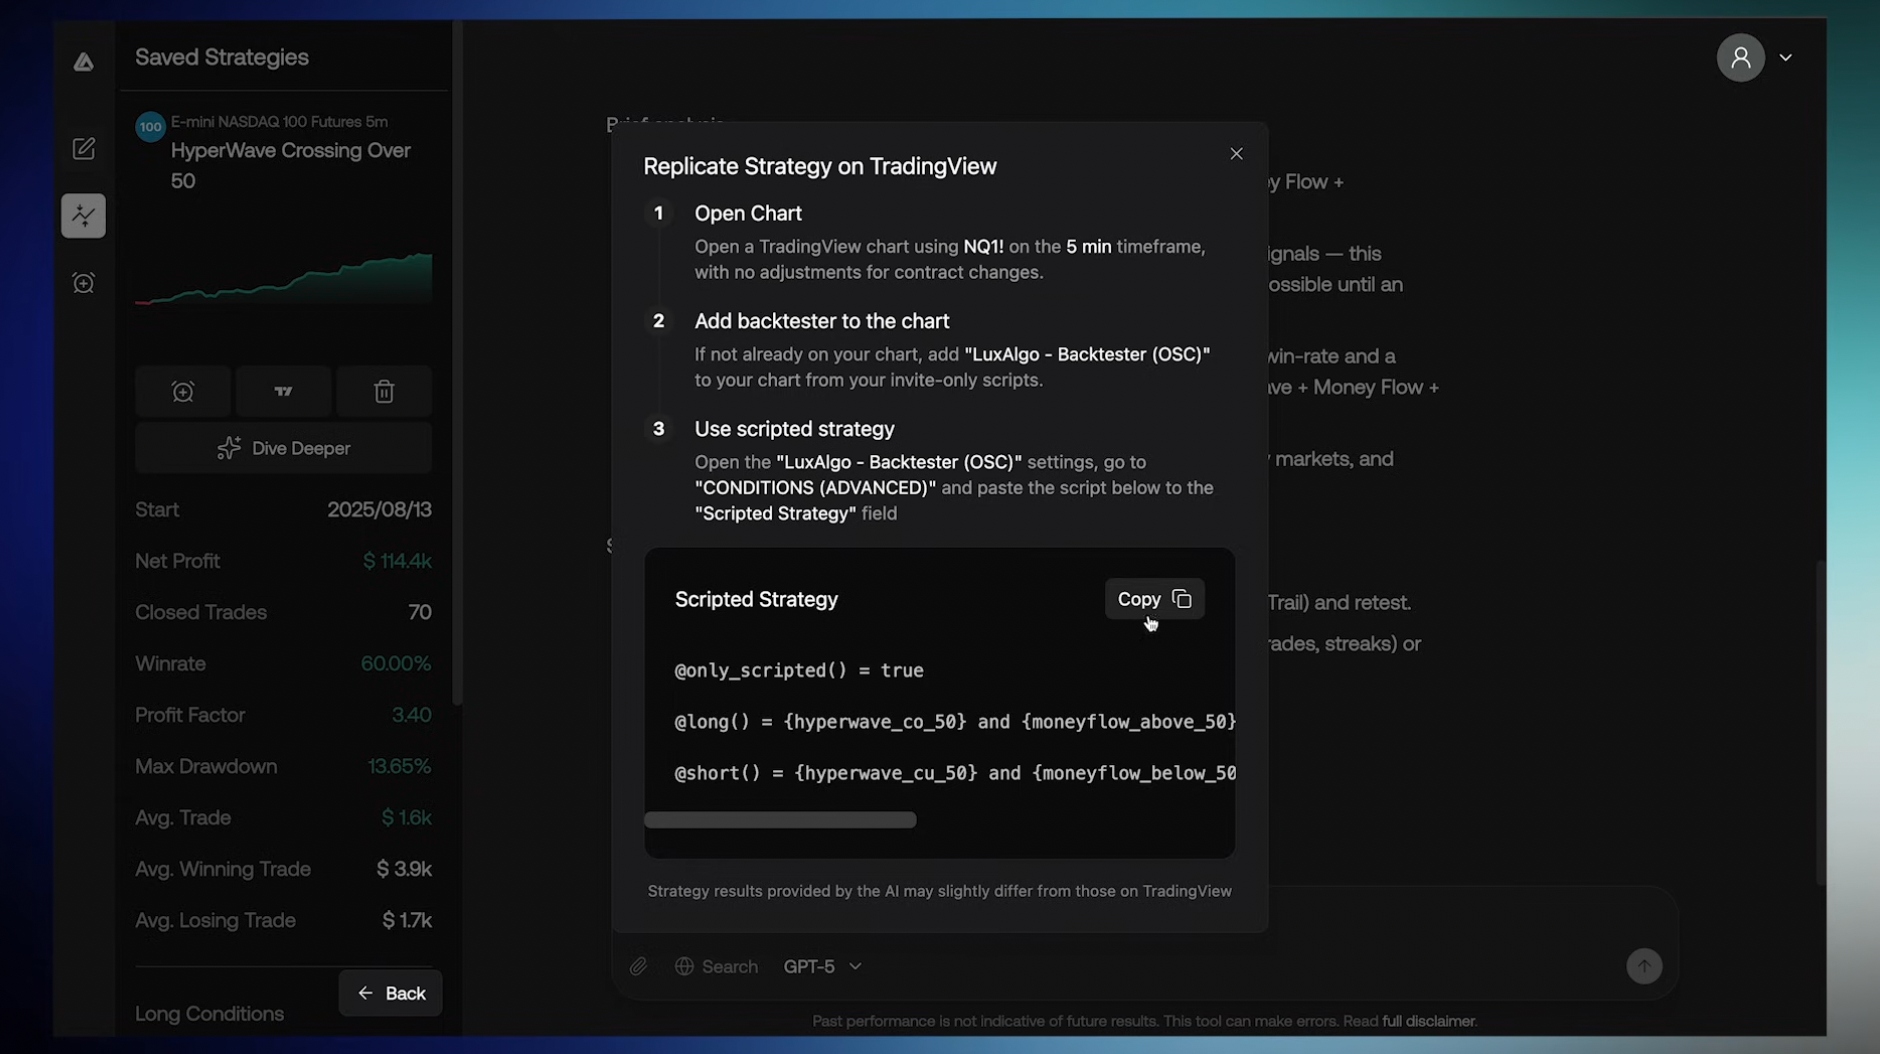Click the Net Profit value $ 114.4k
Viewport: 1880px width, 1054px height.
(397, 561)
